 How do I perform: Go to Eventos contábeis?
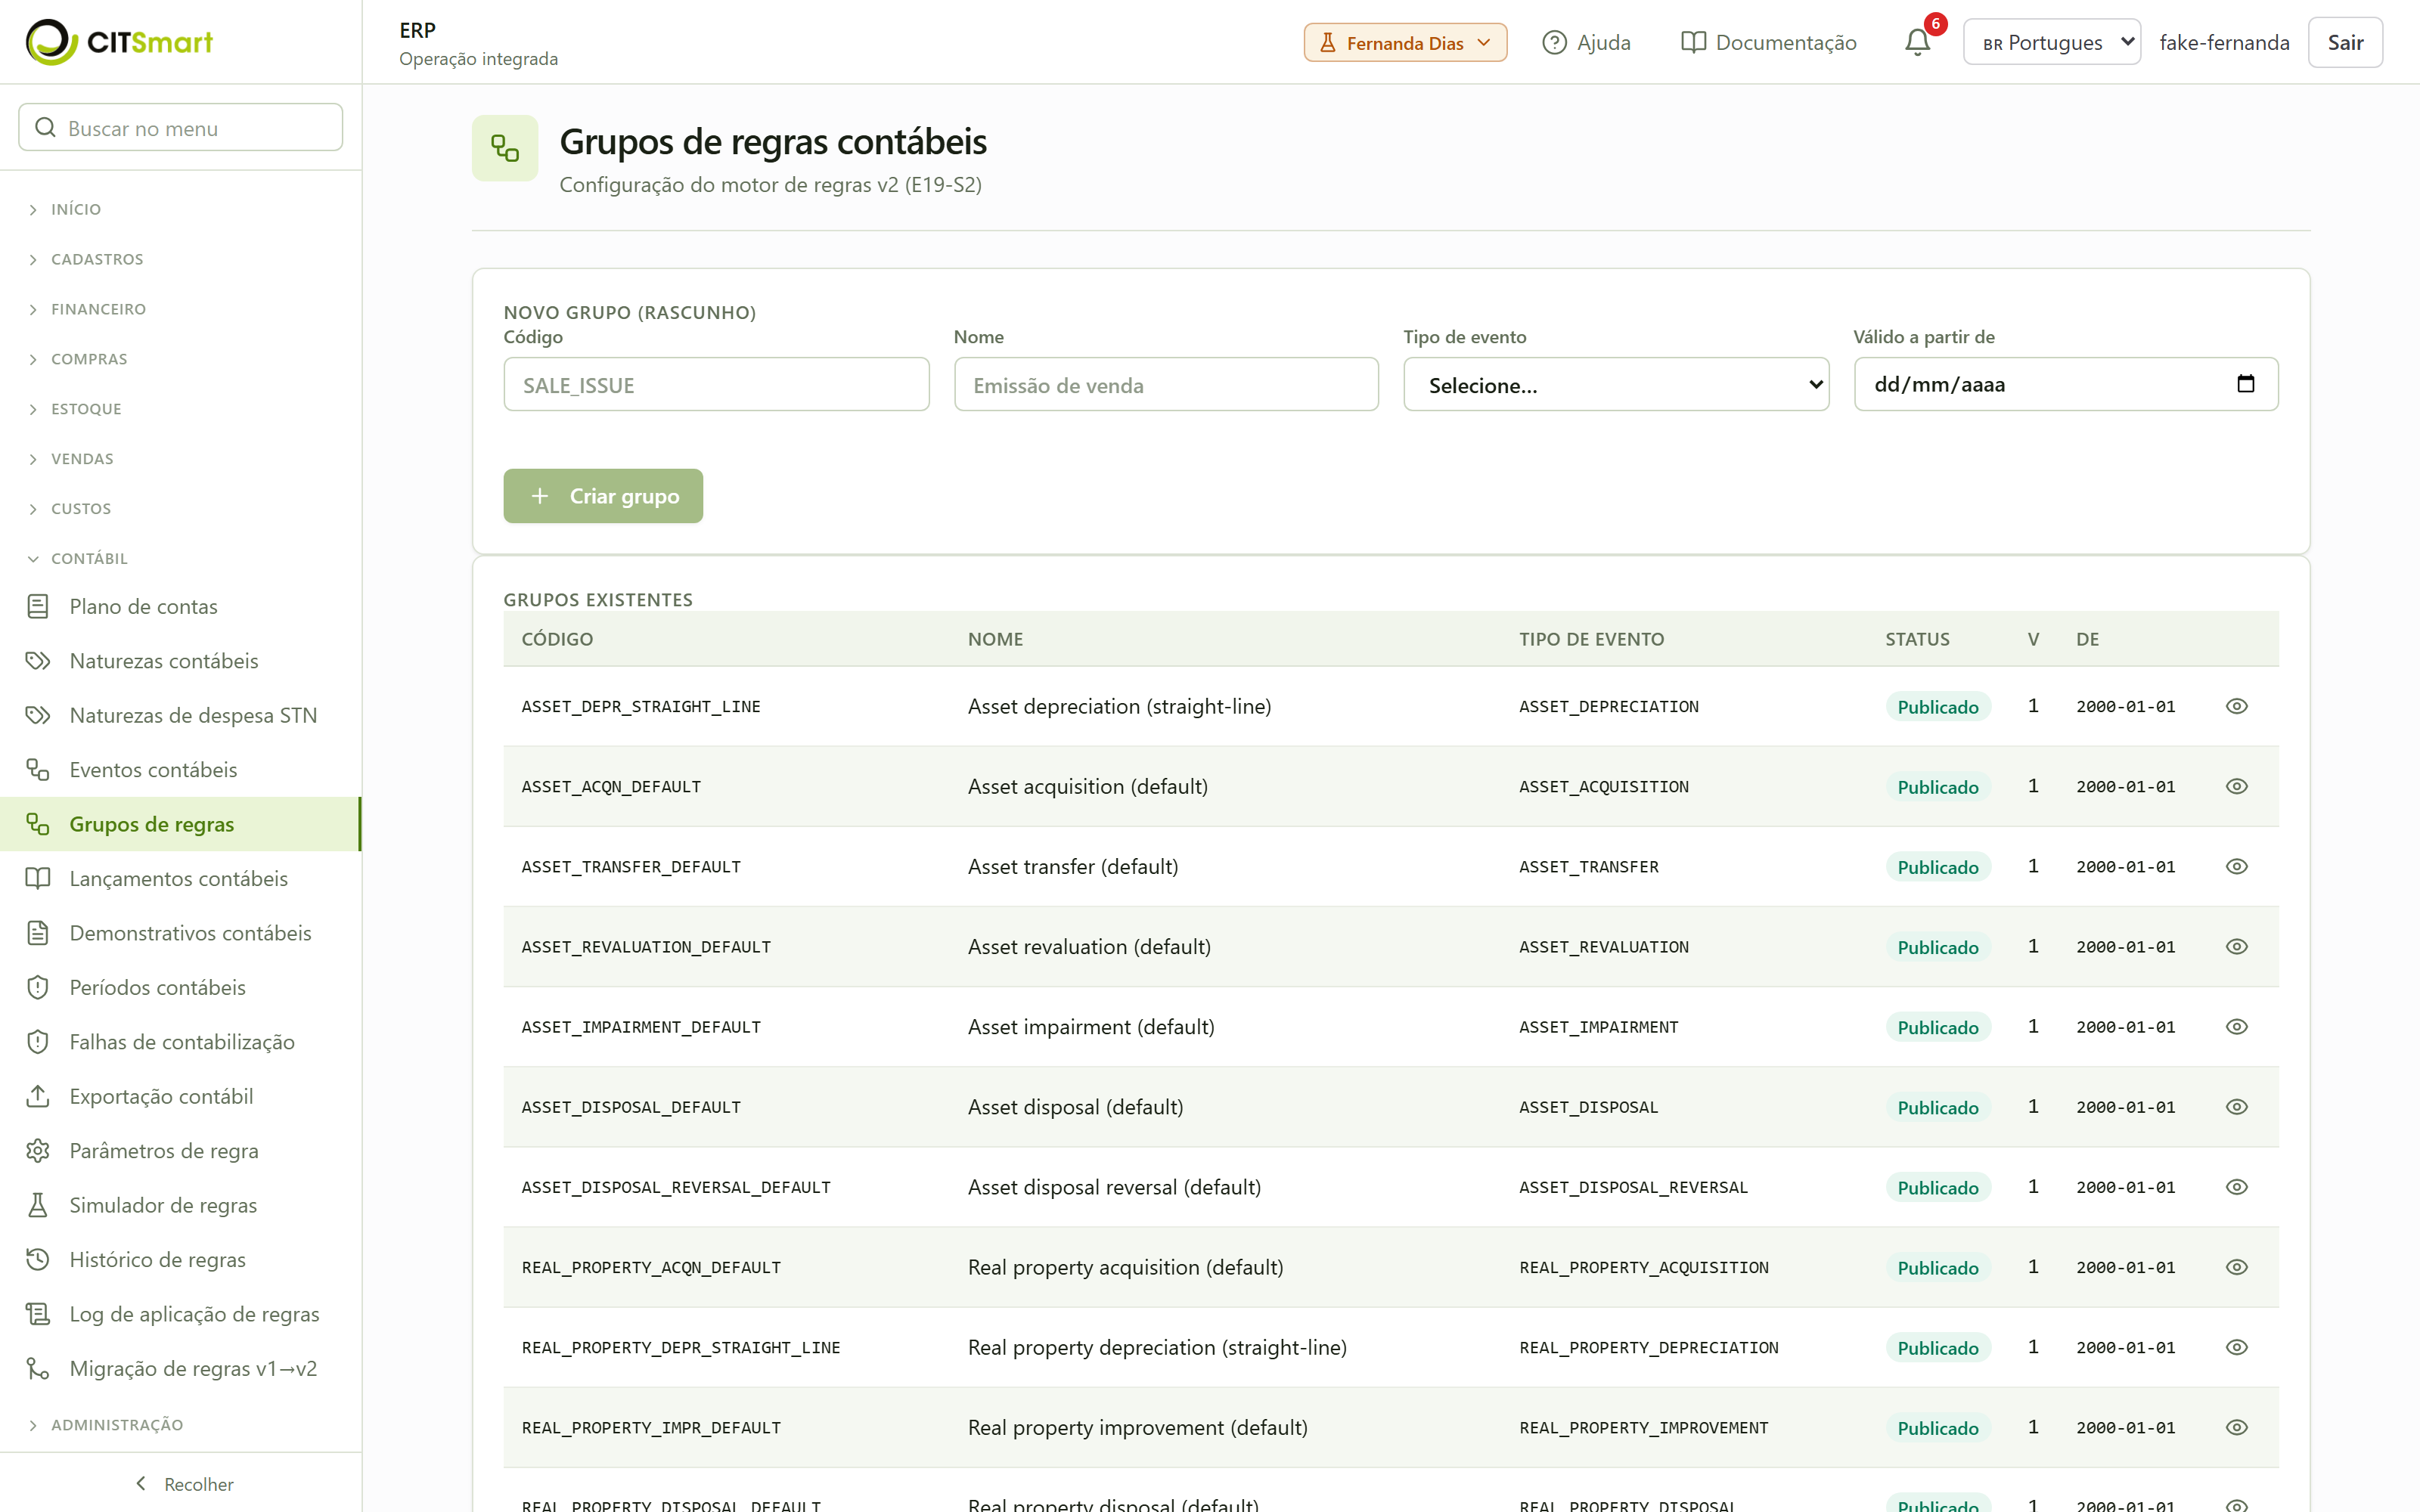coord(181,770)
